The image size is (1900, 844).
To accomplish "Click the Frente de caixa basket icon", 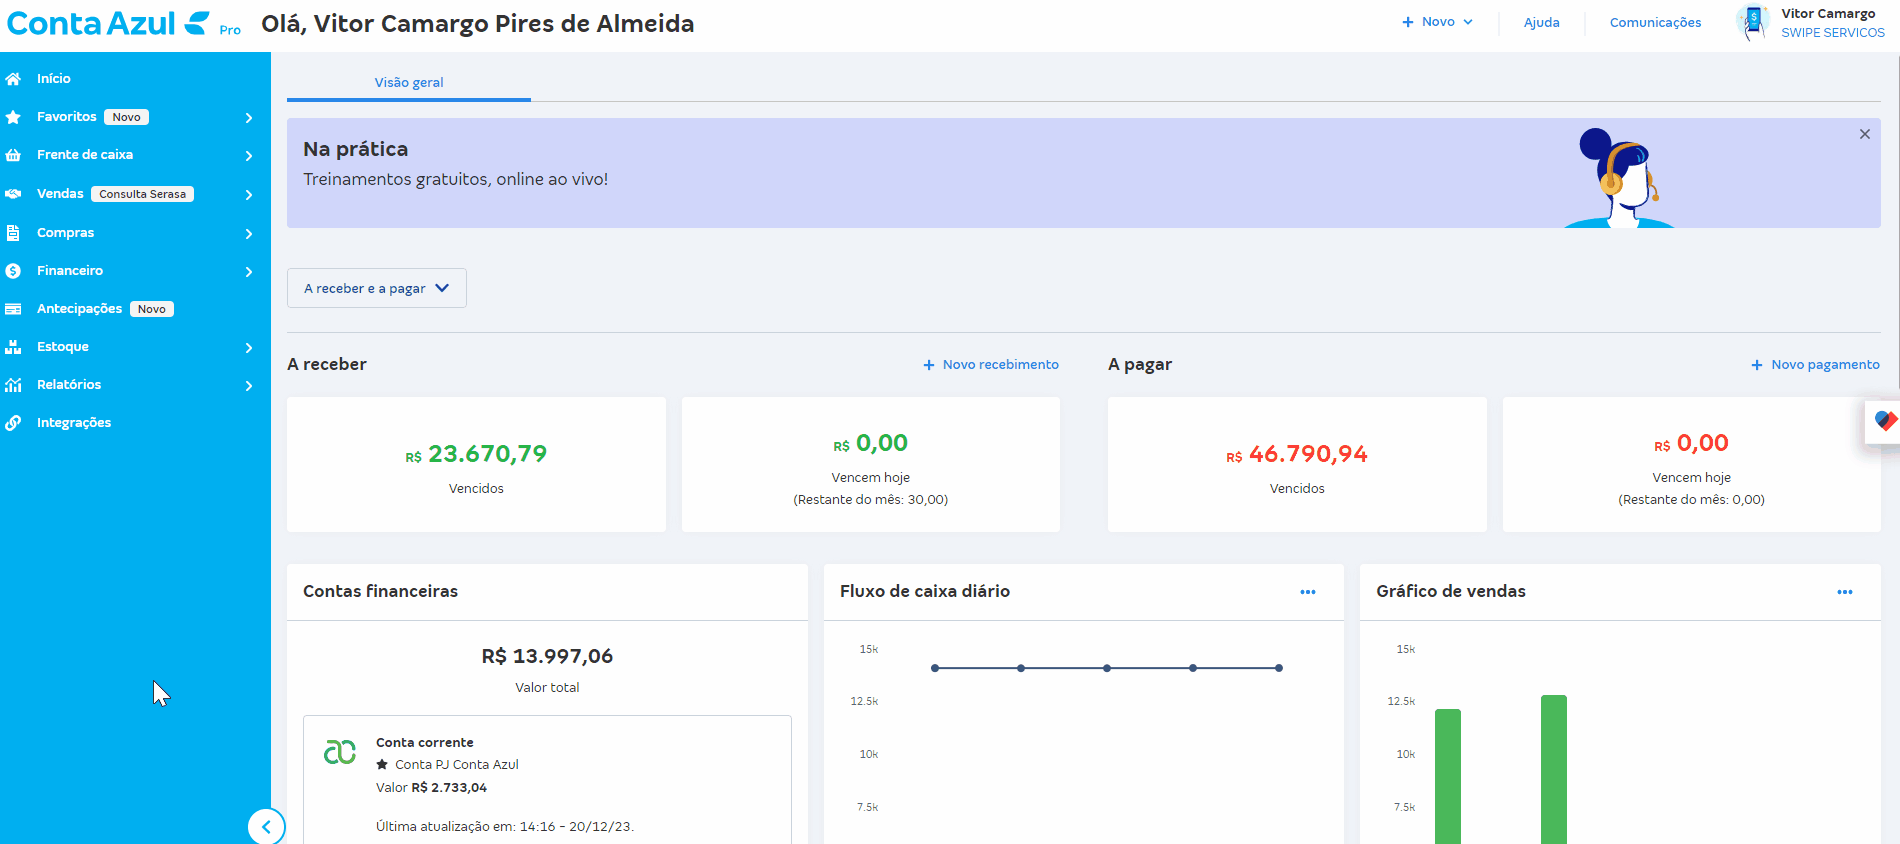I will [x=13, y=155].
